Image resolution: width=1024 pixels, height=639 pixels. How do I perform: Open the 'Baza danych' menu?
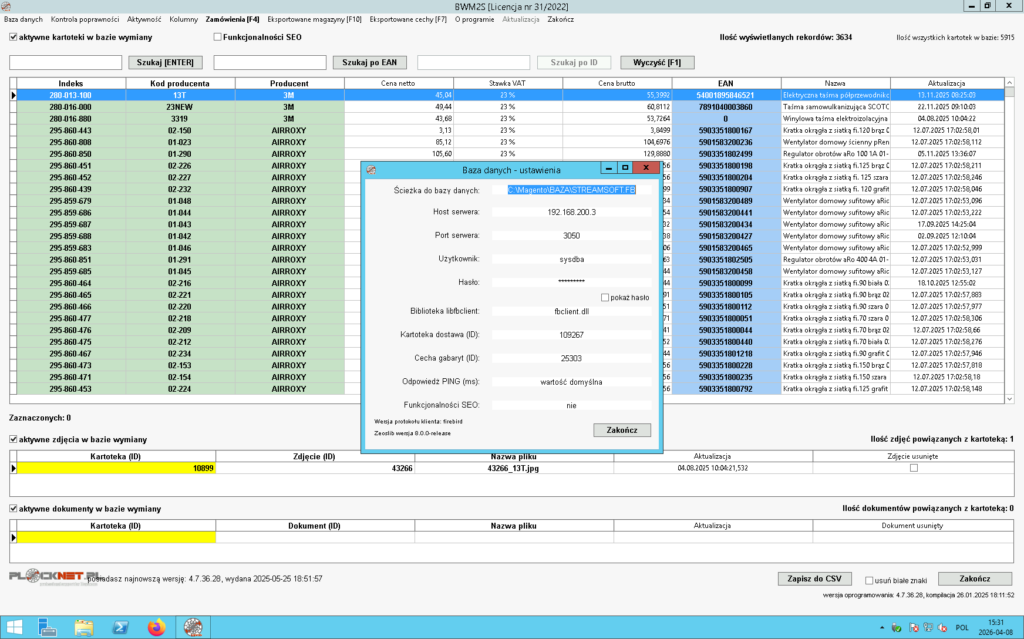[24, 19]
